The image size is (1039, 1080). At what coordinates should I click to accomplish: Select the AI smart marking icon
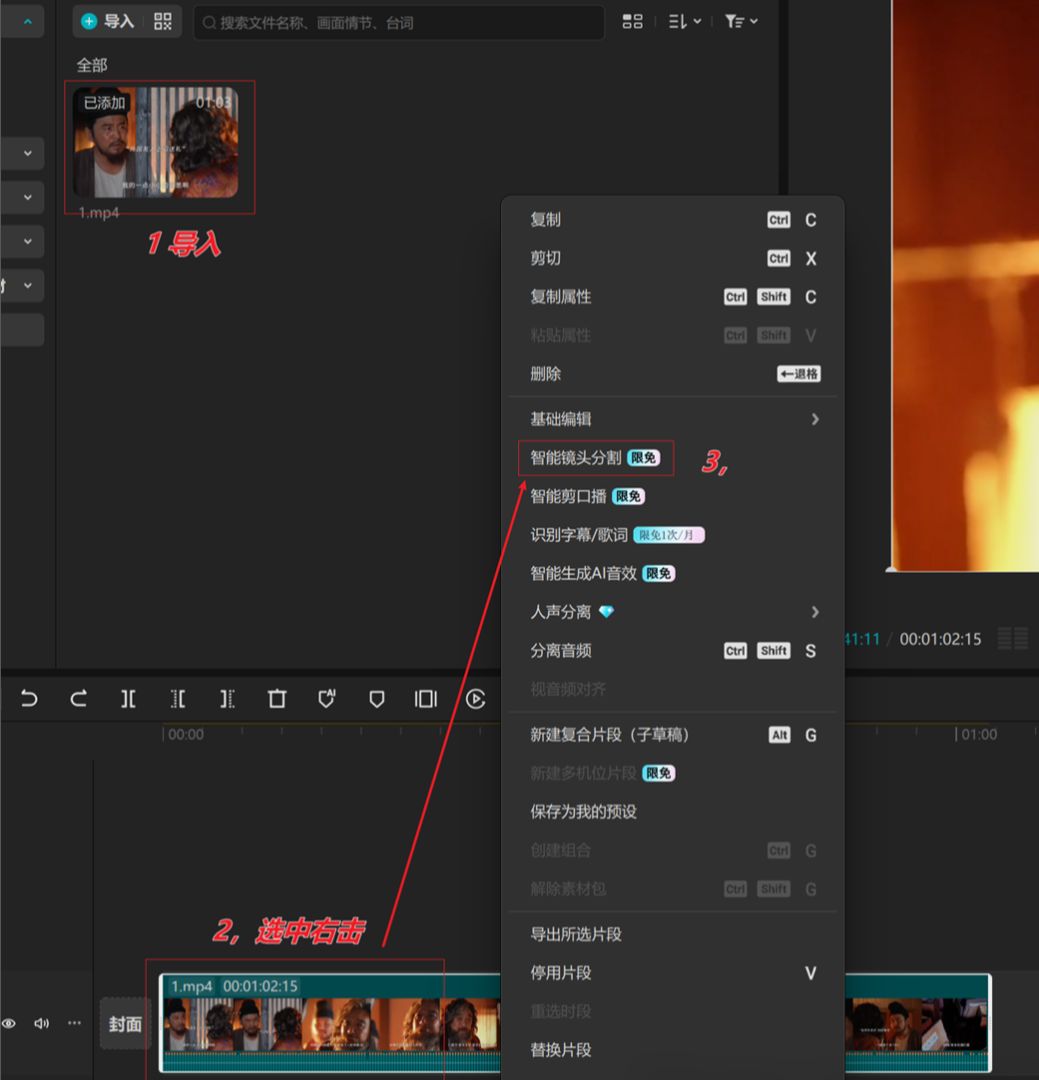(326, 699)
